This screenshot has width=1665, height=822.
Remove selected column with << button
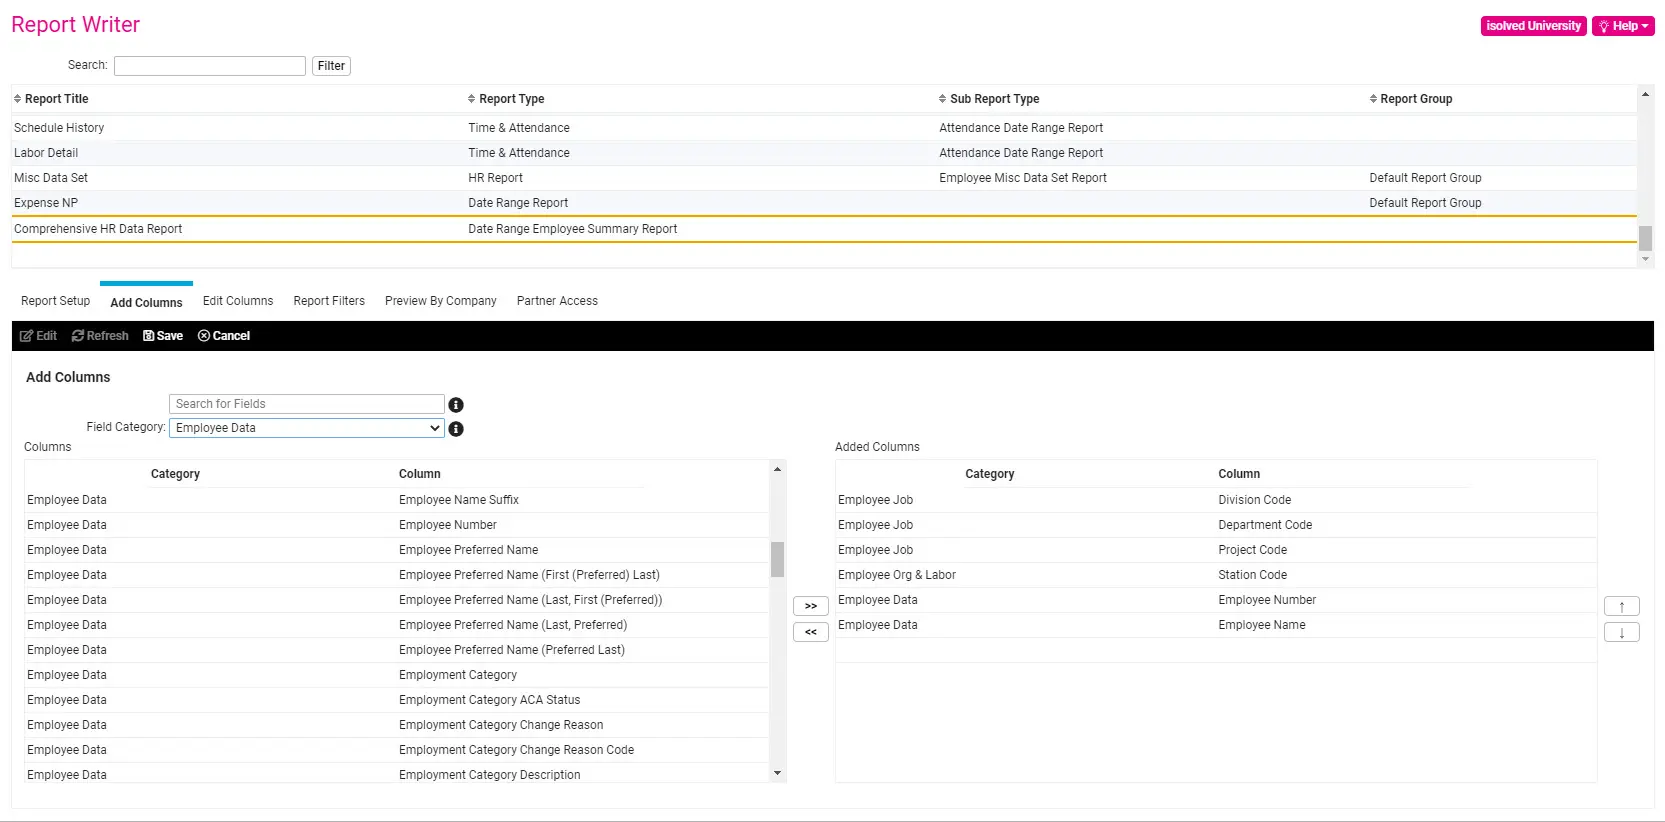click(x=811, y=632)
